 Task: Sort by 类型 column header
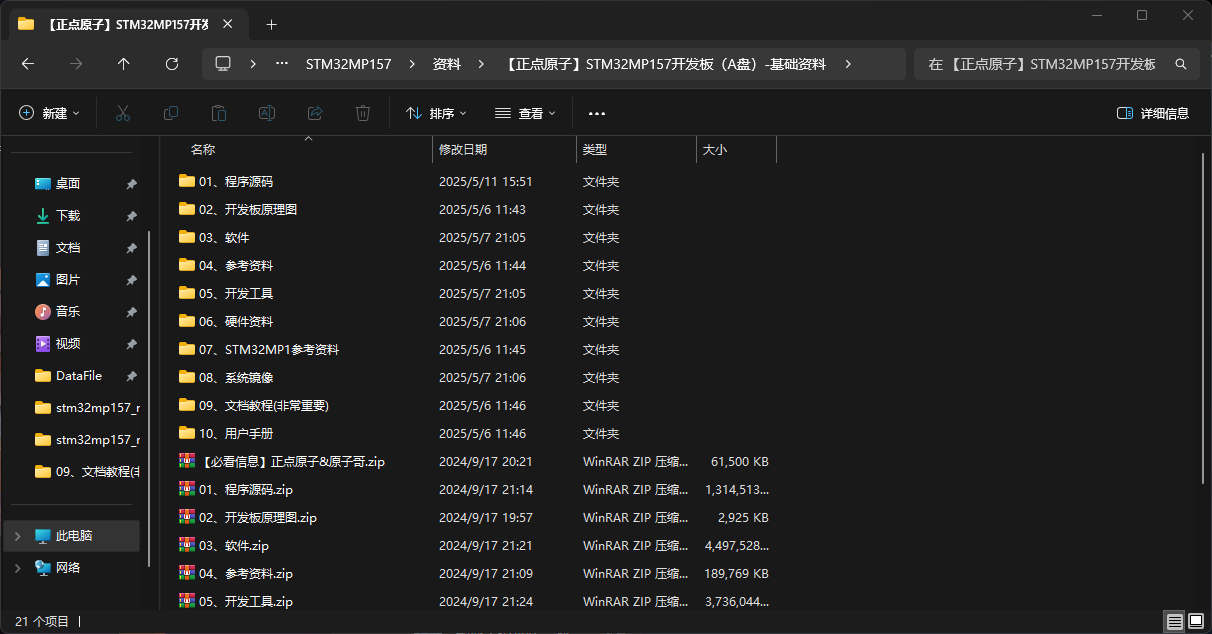point(595,150)
